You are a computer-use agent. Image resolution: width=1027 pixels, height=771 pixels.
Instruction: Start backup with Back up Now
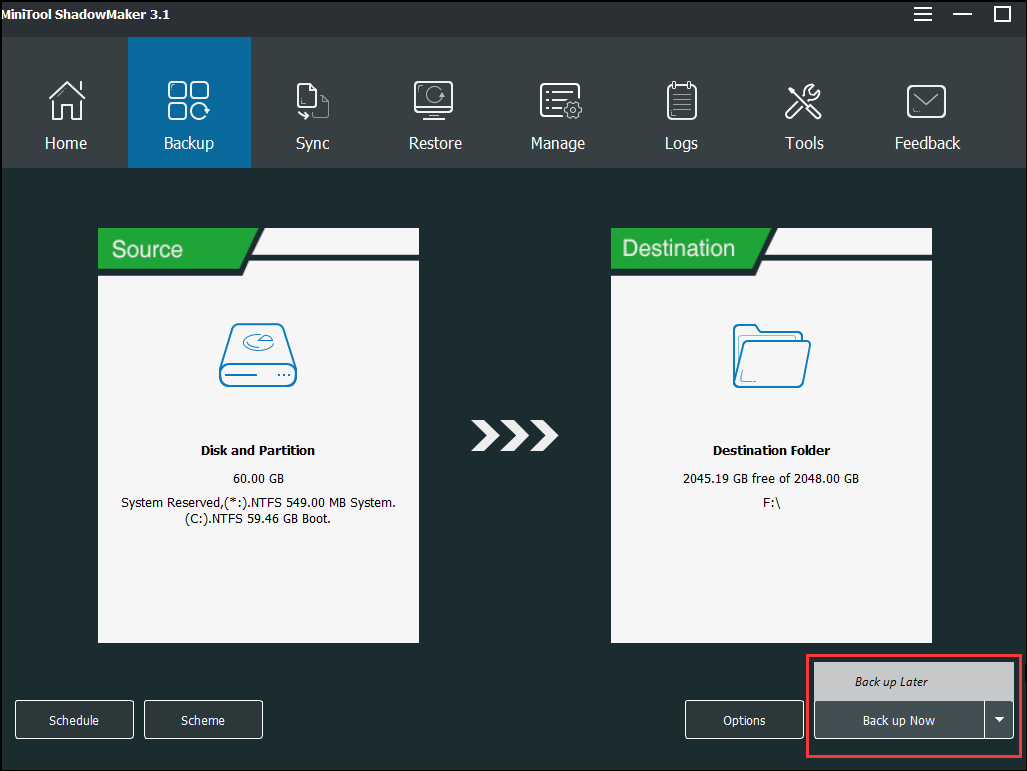pyautogui.click(x=899, y=720)
